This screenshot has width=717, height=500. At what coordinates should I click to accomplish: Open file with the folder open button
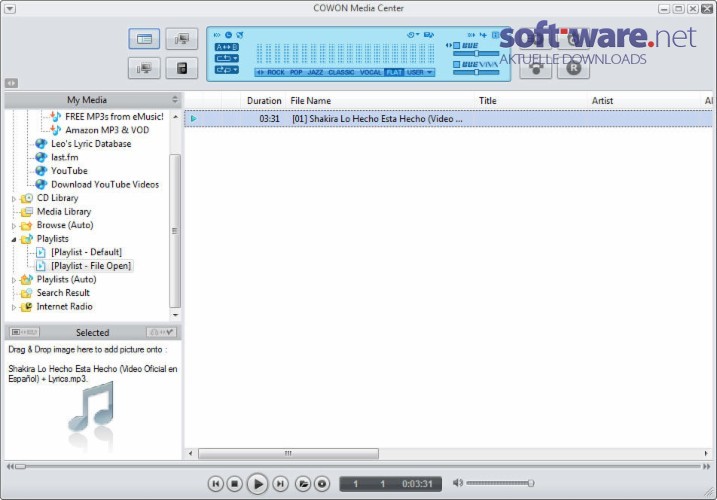tap(303, 484)
